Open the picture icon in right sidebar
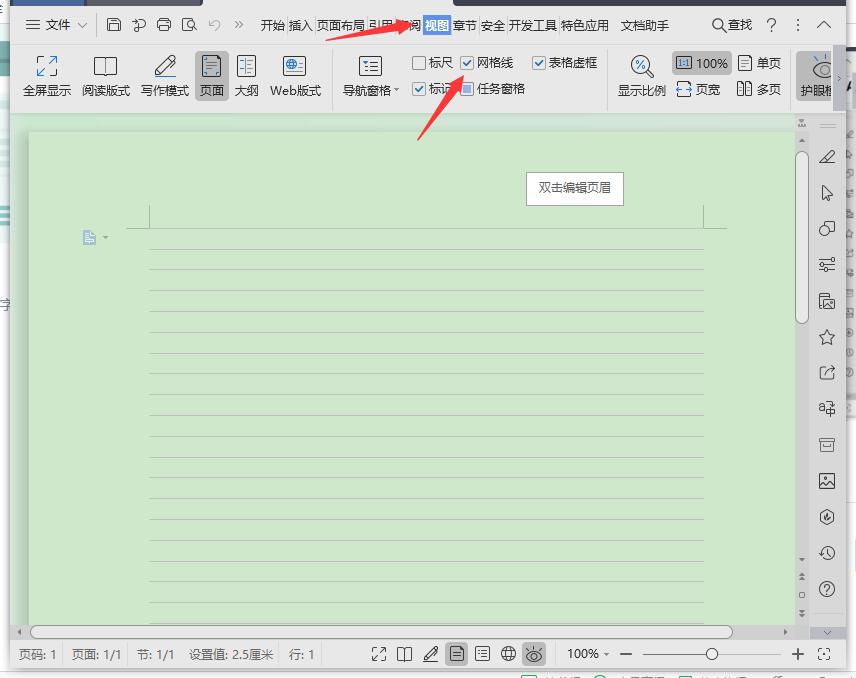This screenshot has width=856, height=678. pos(827,481)
